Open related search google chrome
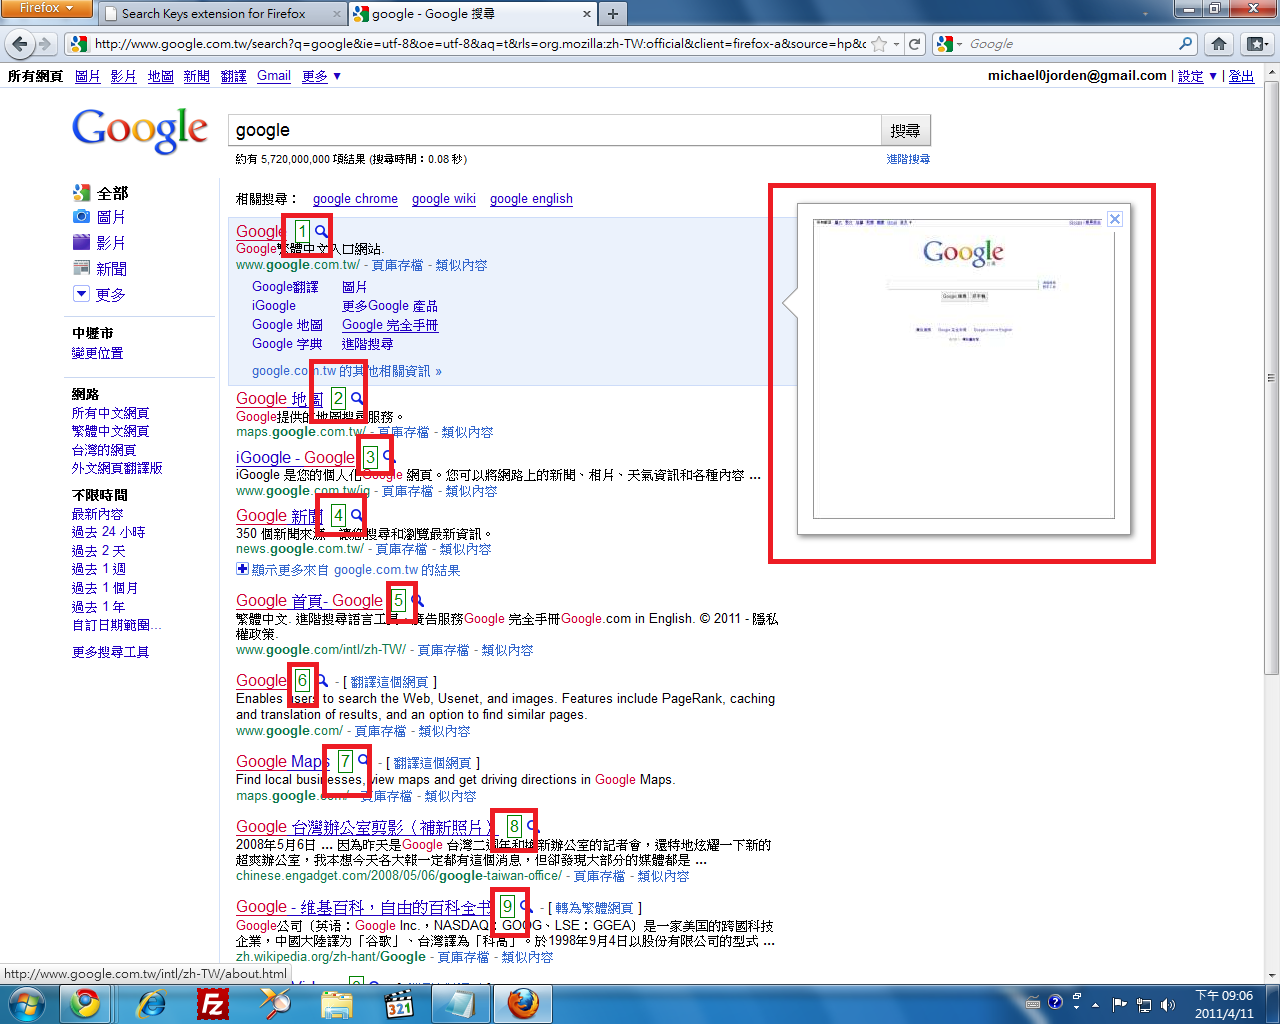The height and width of the screenshot is (1024, 1280). pyautogui.click(x=355, y=199)
